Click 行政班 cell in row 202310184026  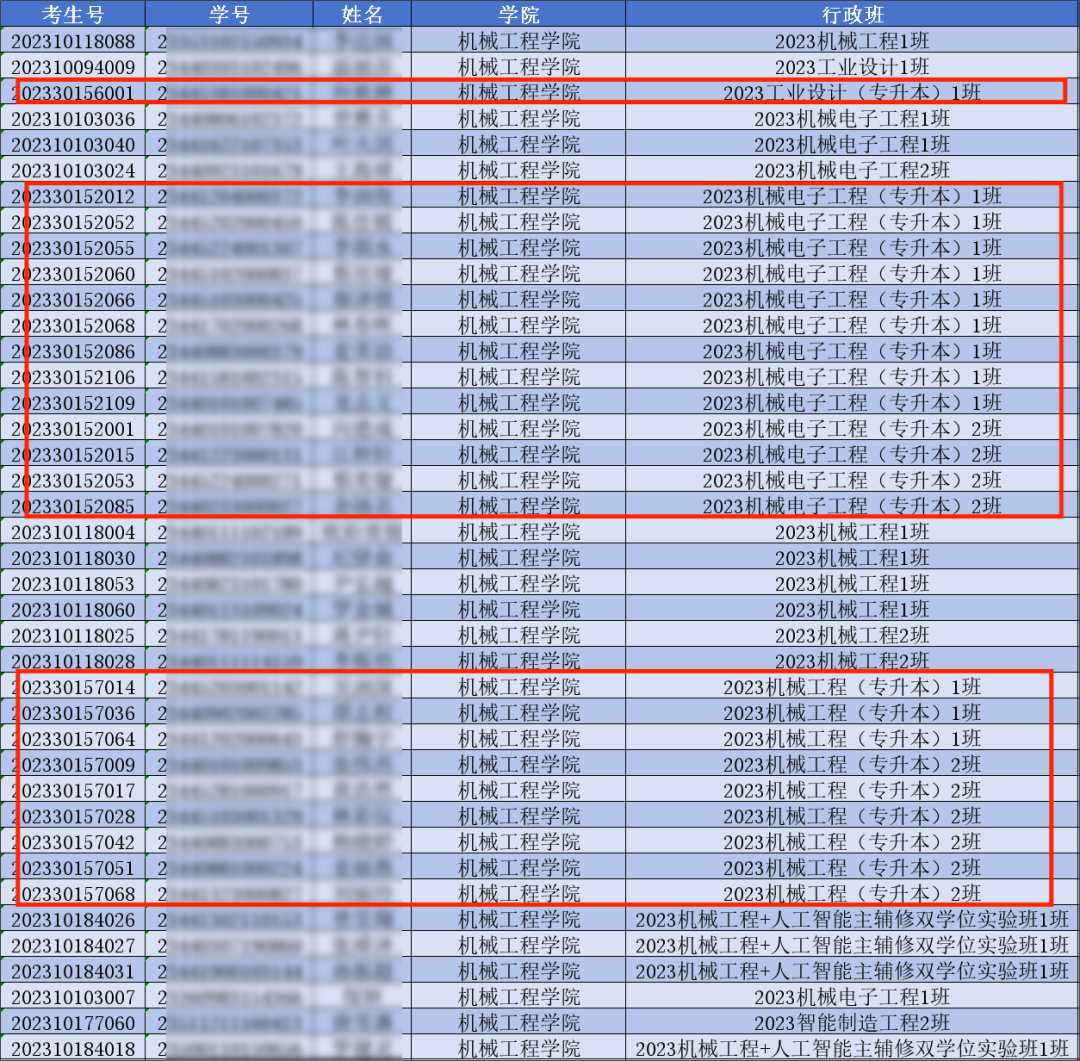tap(853, 919)
